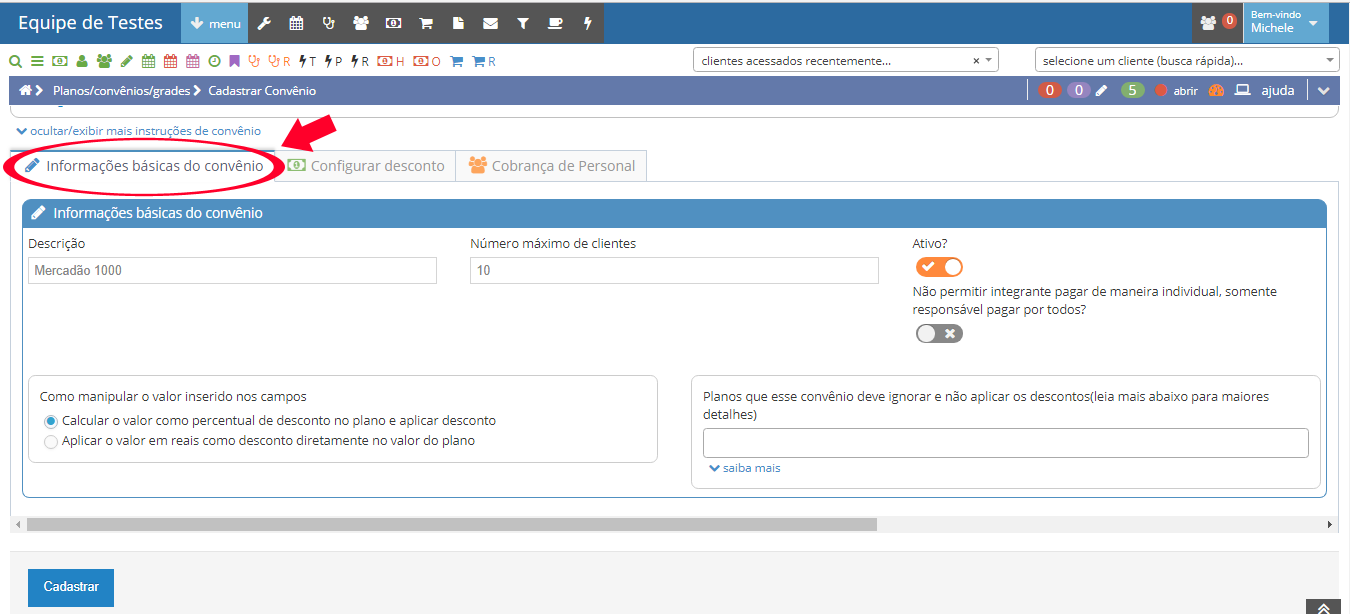Viewport: 1350px width, 614px height.
Task: Enable responsible-pays-for-all toggle
Action: [939, 334]
